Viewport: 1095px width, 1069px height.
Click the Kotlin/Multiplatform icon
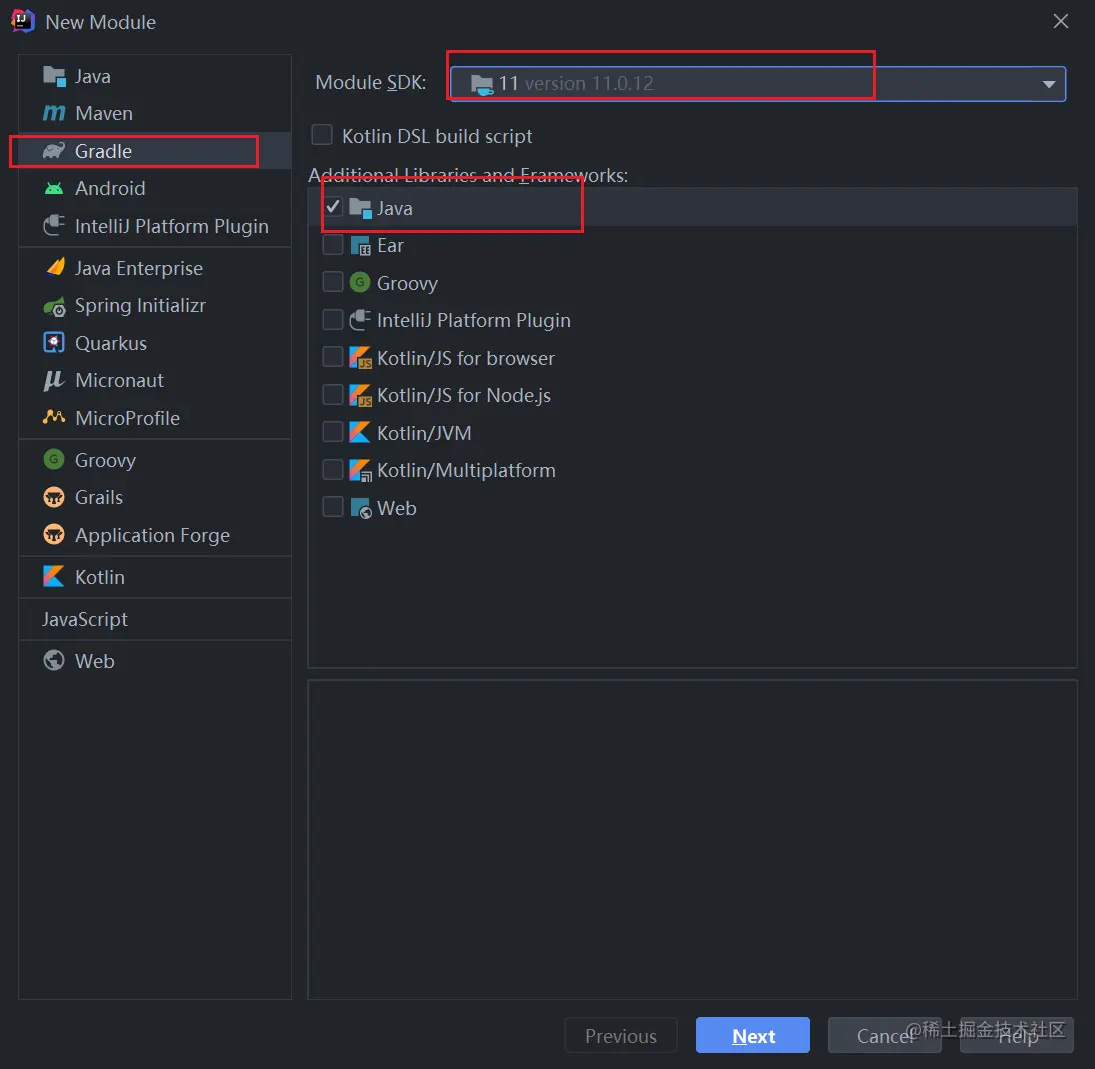pos(360,470)
